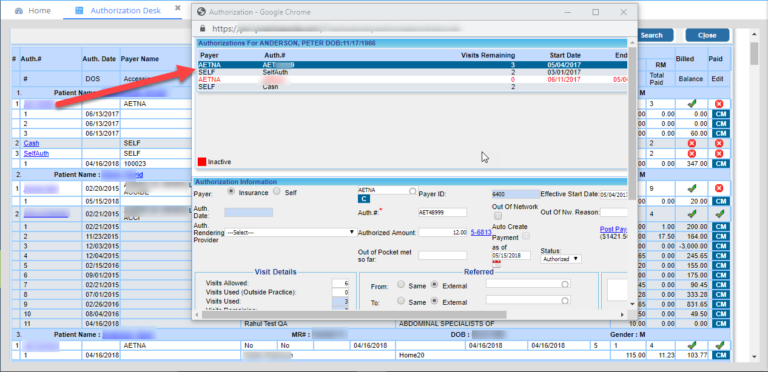
Task: Click the CM button for balance 20.00
Action: click(x=720, y=201)
